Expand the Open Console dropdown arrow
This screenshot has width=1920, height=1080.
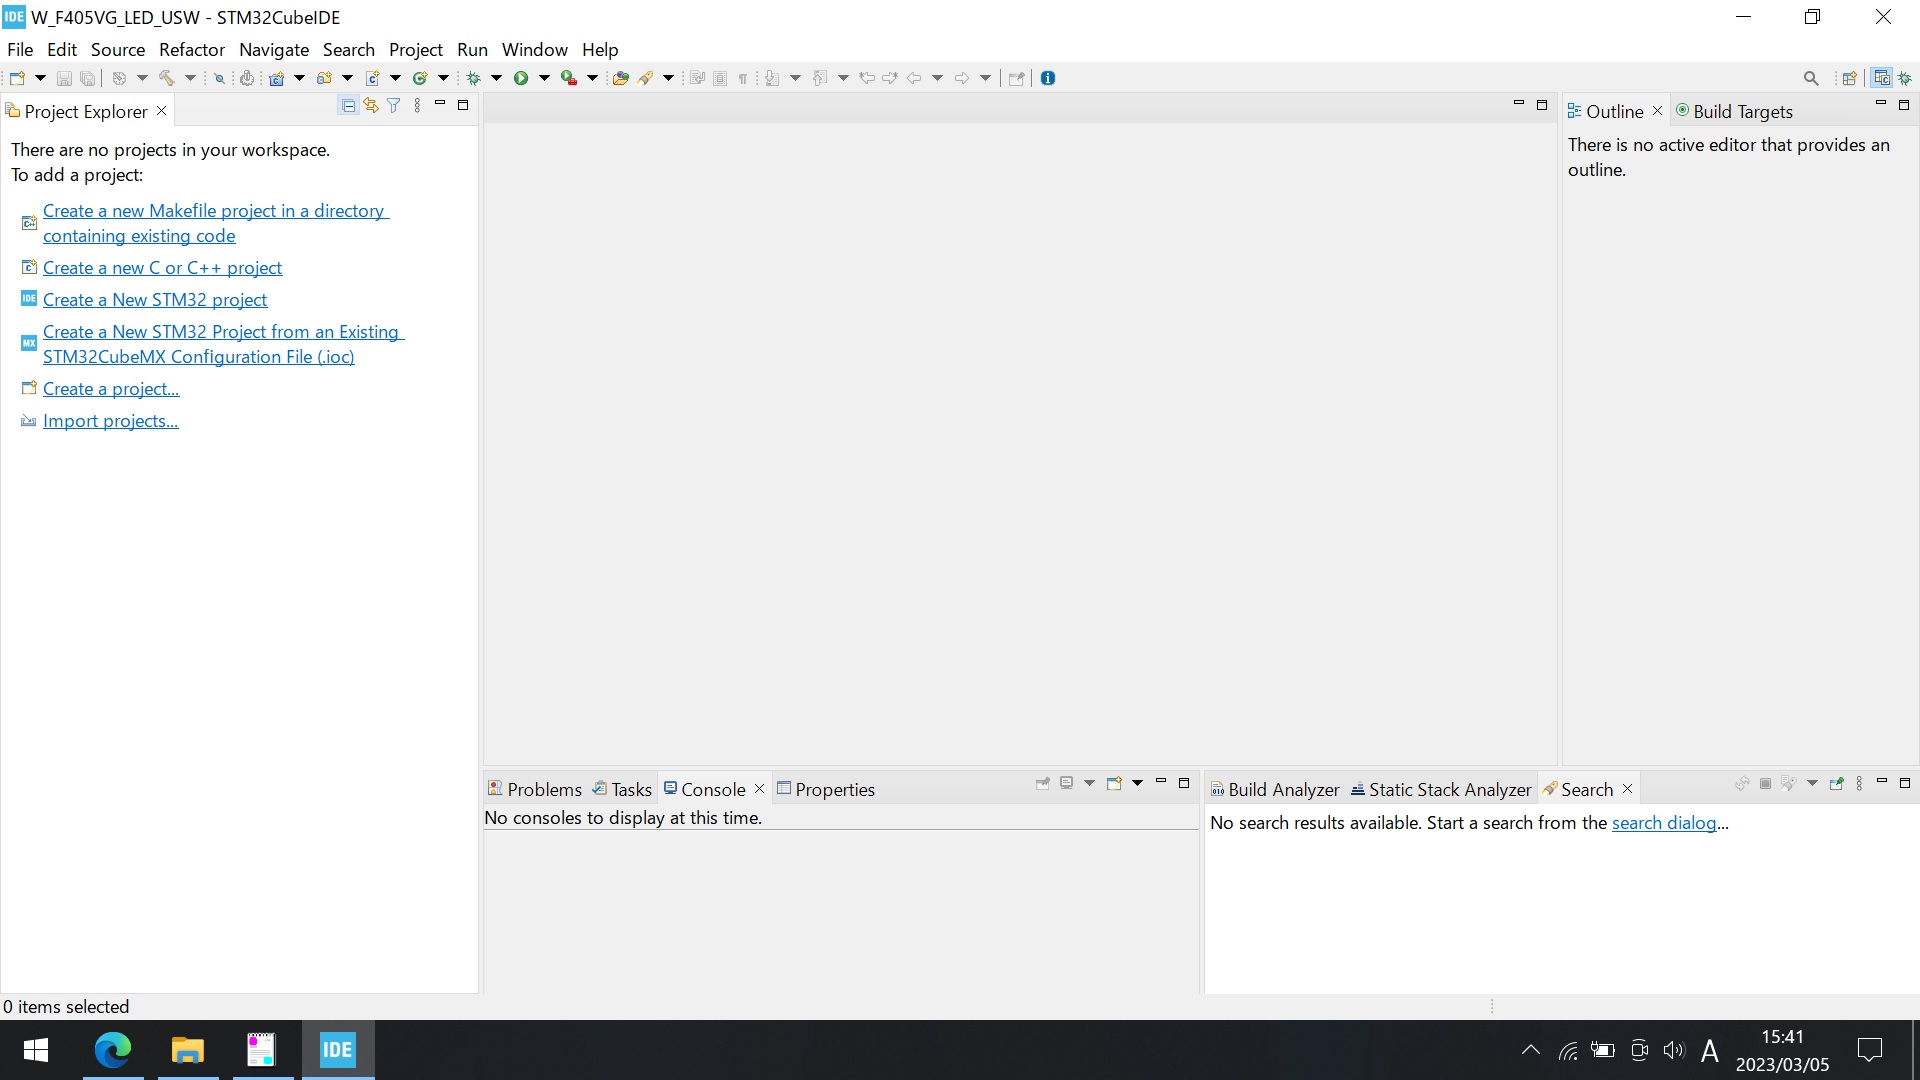pyautogui.click(x=1137, y=783)
